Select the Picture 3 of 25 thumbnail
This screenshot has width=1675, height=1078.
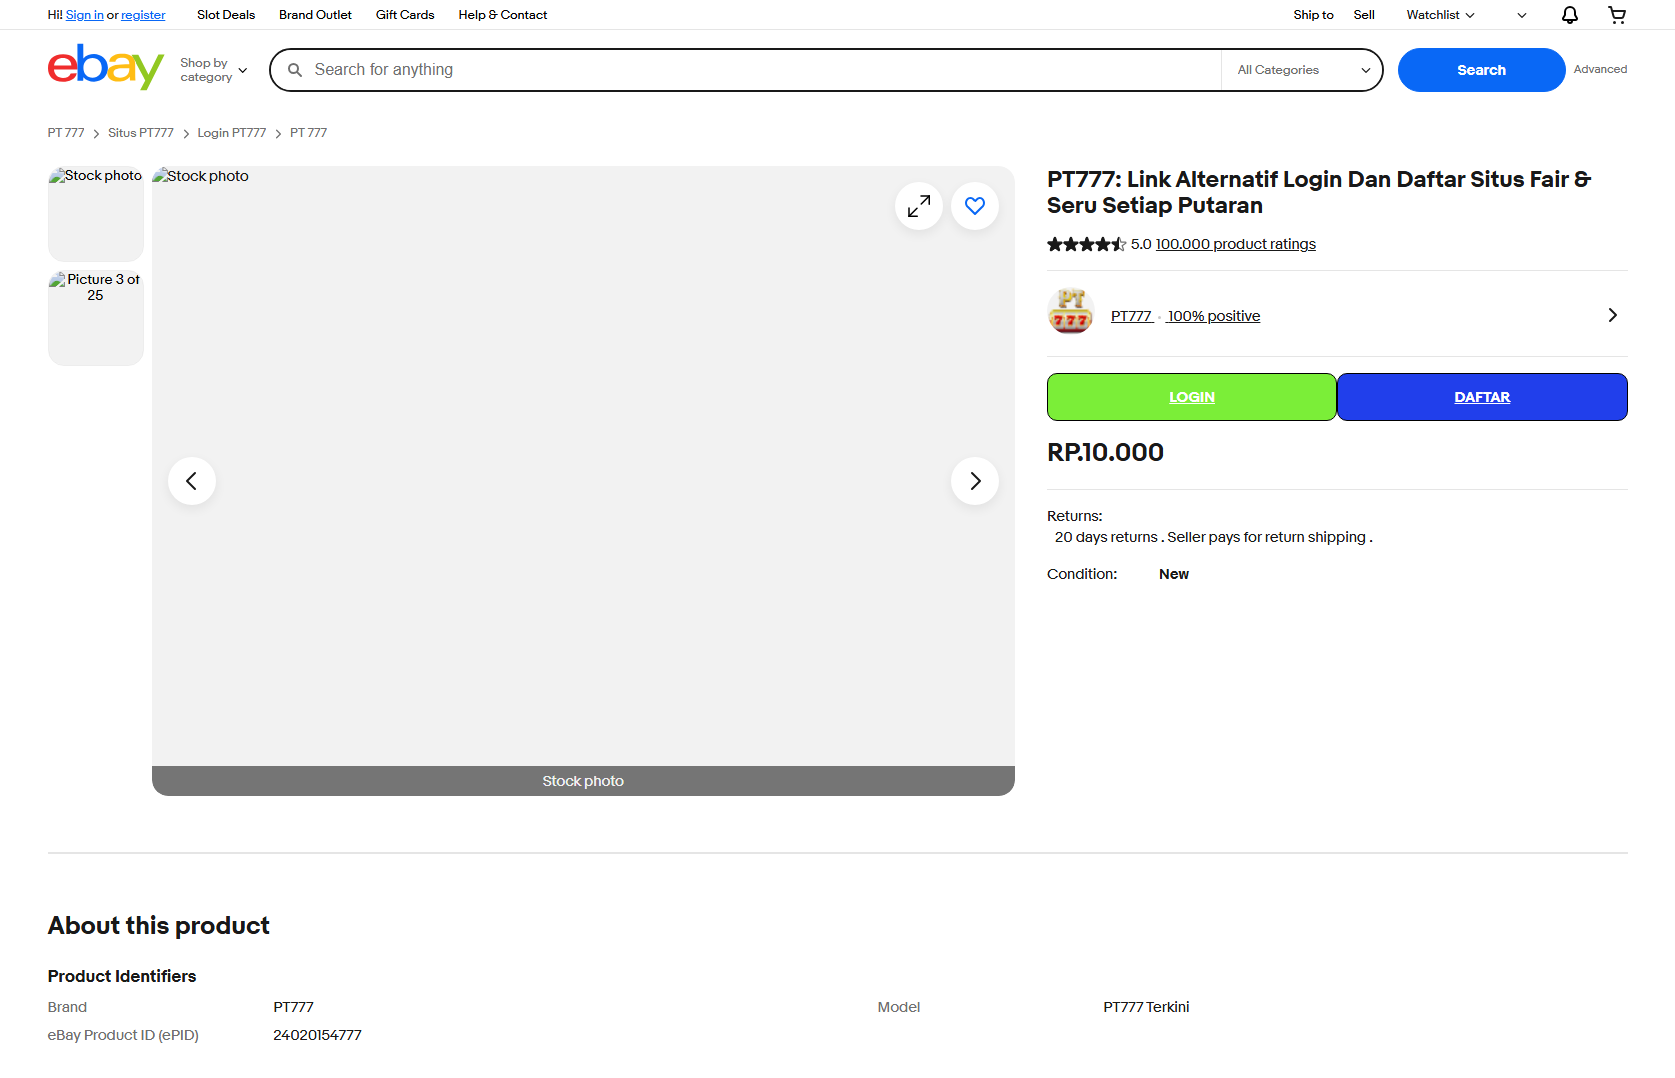click(x=96, y=318)
